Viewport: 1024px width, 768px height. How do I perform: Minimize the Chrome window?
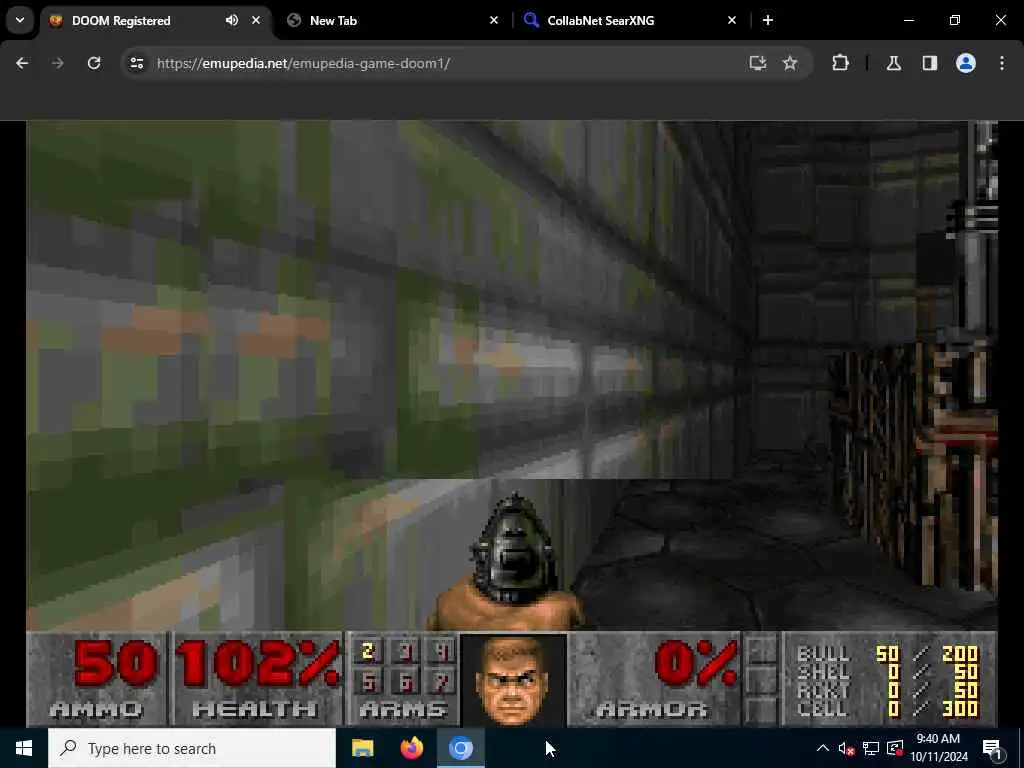pyautogui.click(x=908, y=20)
